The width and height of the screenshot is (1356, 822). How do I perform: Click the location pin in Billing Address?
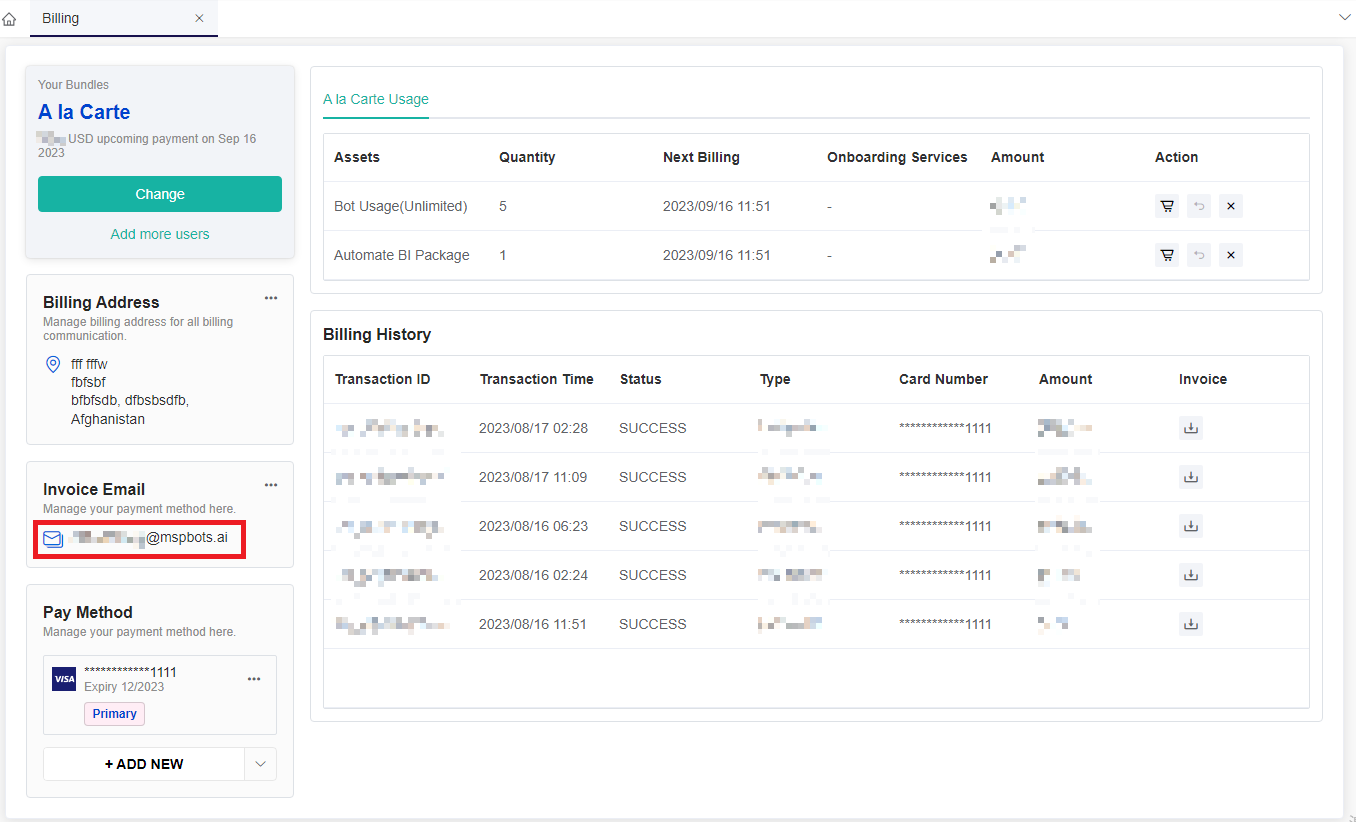pyautogui.click(x=52, y=364)
